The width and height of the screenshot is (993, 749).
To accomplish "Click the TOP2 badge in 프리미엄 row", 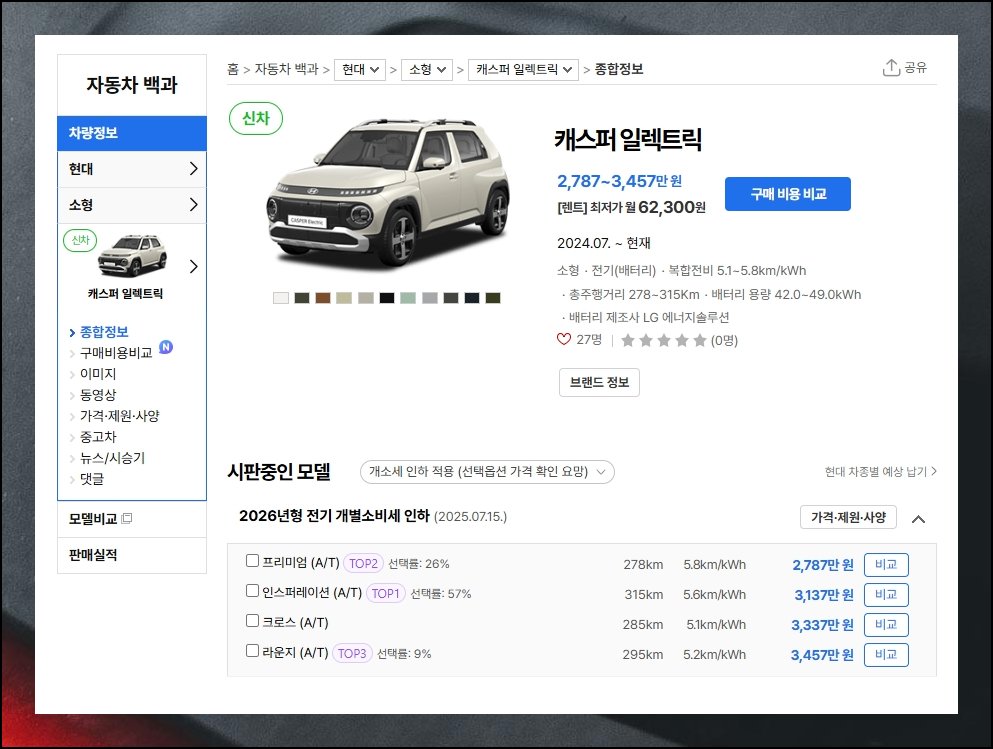I will coord(363,563).
